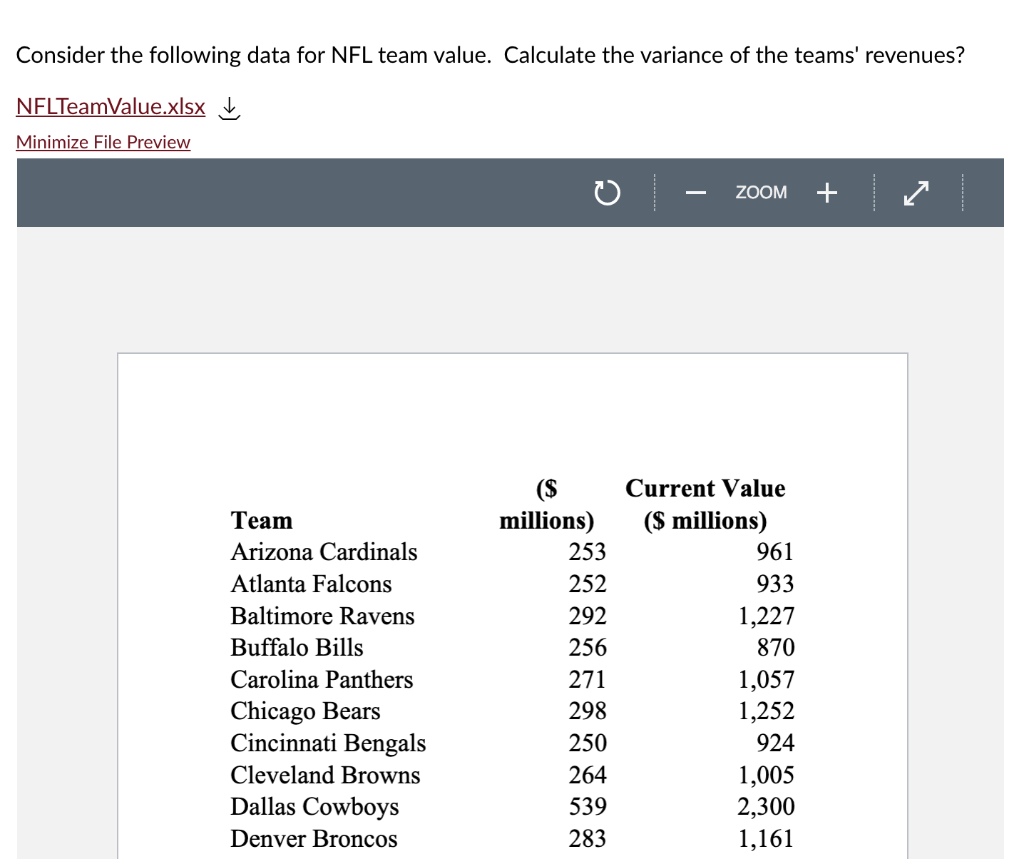Select revenue value 283 for Denver Broncos

587,839
